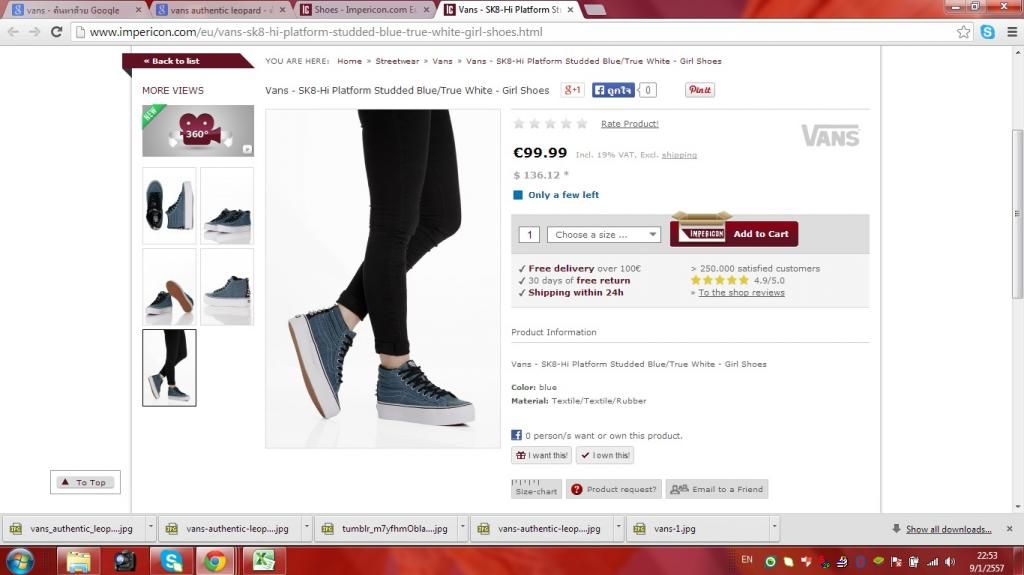Screen dimensions: 1024x575
Task: Click the Google +1 share button
Action: (x=572, y=90)
